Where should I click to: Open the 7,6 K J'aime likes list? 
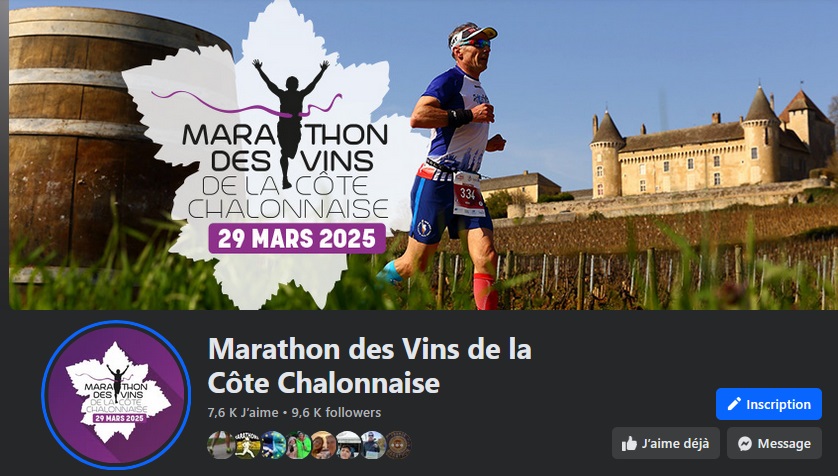tap(243, 412)
